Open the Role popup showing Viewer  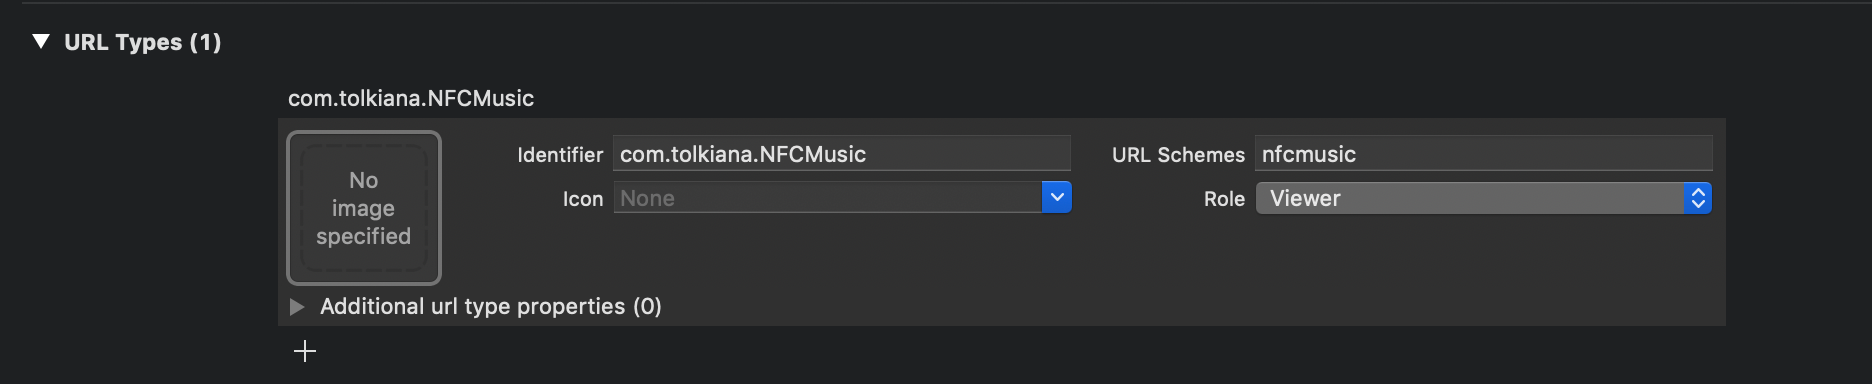tap(1484, 198)
